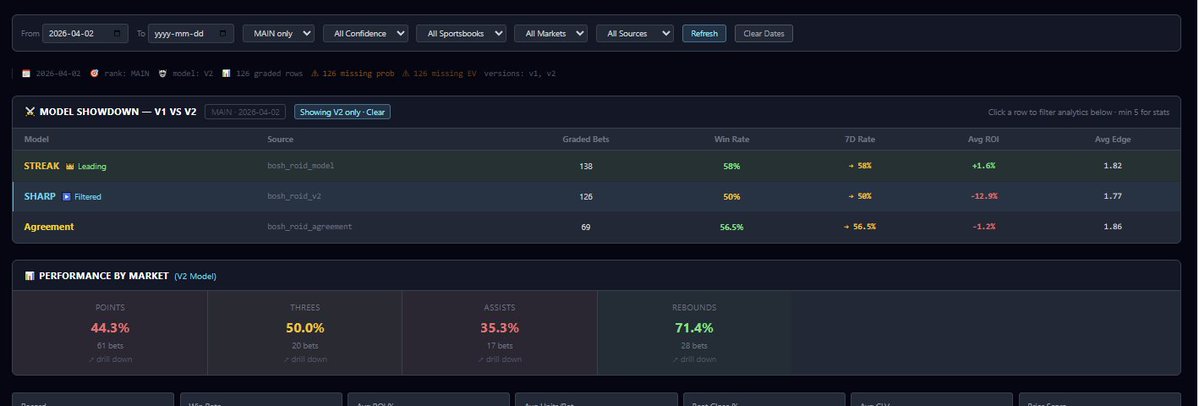Click the Model column header

pyautogui.click(x=37, y=139)
